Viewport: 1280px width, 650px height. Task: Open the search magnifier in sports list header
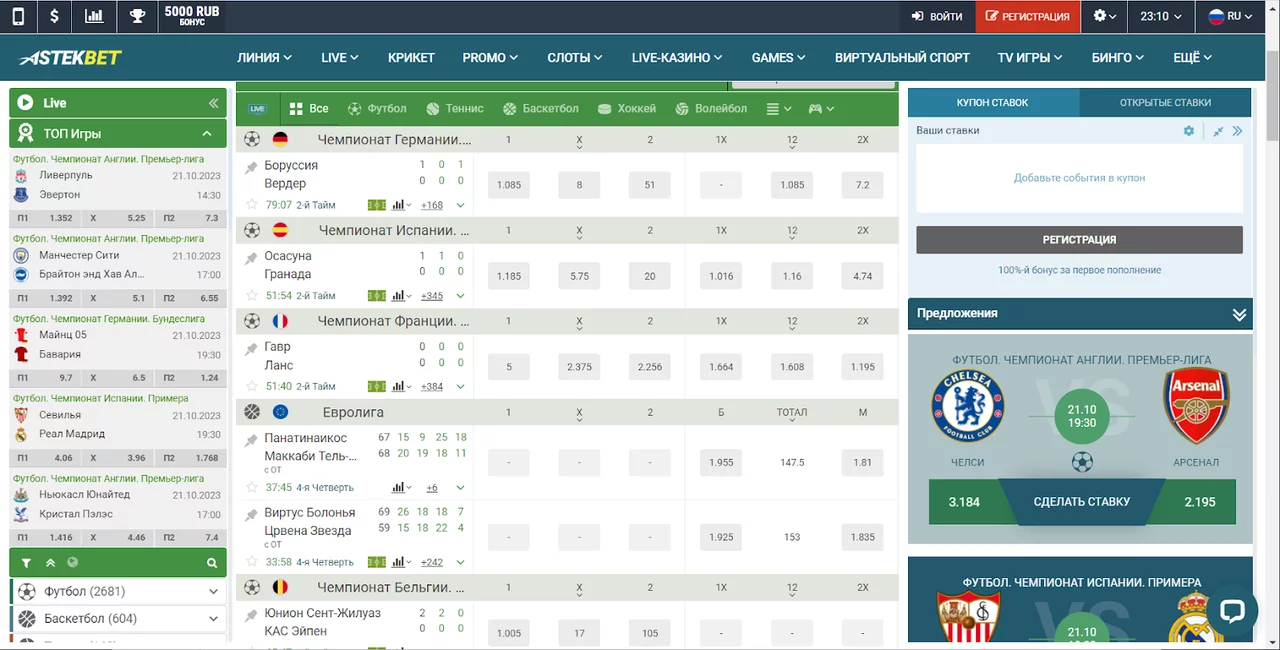coord(212,563)
